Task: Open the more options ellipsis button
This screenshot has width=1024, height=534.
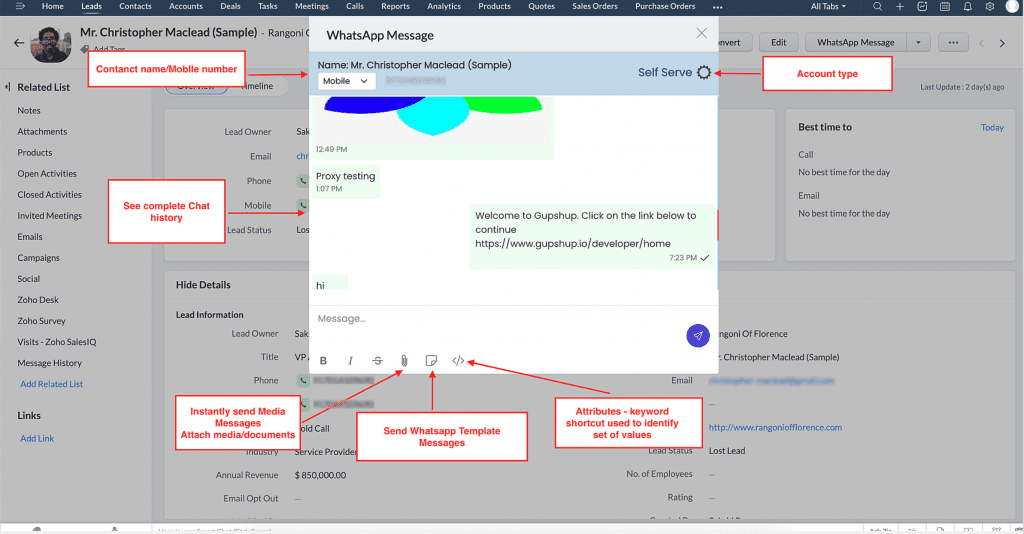Action: click(x=953, y=42)
